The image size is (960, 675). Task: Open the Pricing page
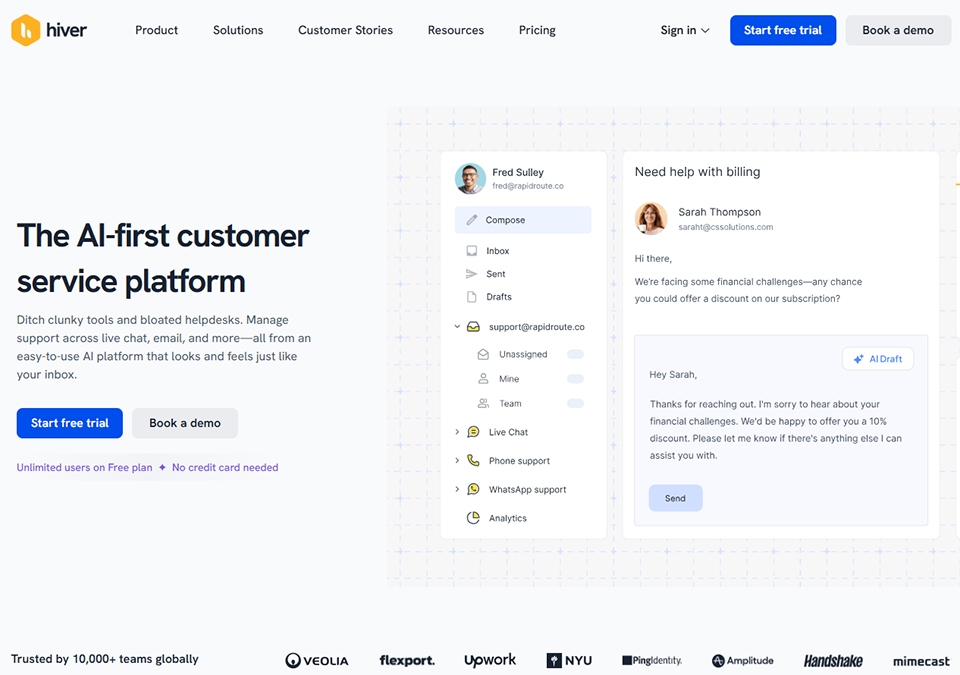pos(537,30)
